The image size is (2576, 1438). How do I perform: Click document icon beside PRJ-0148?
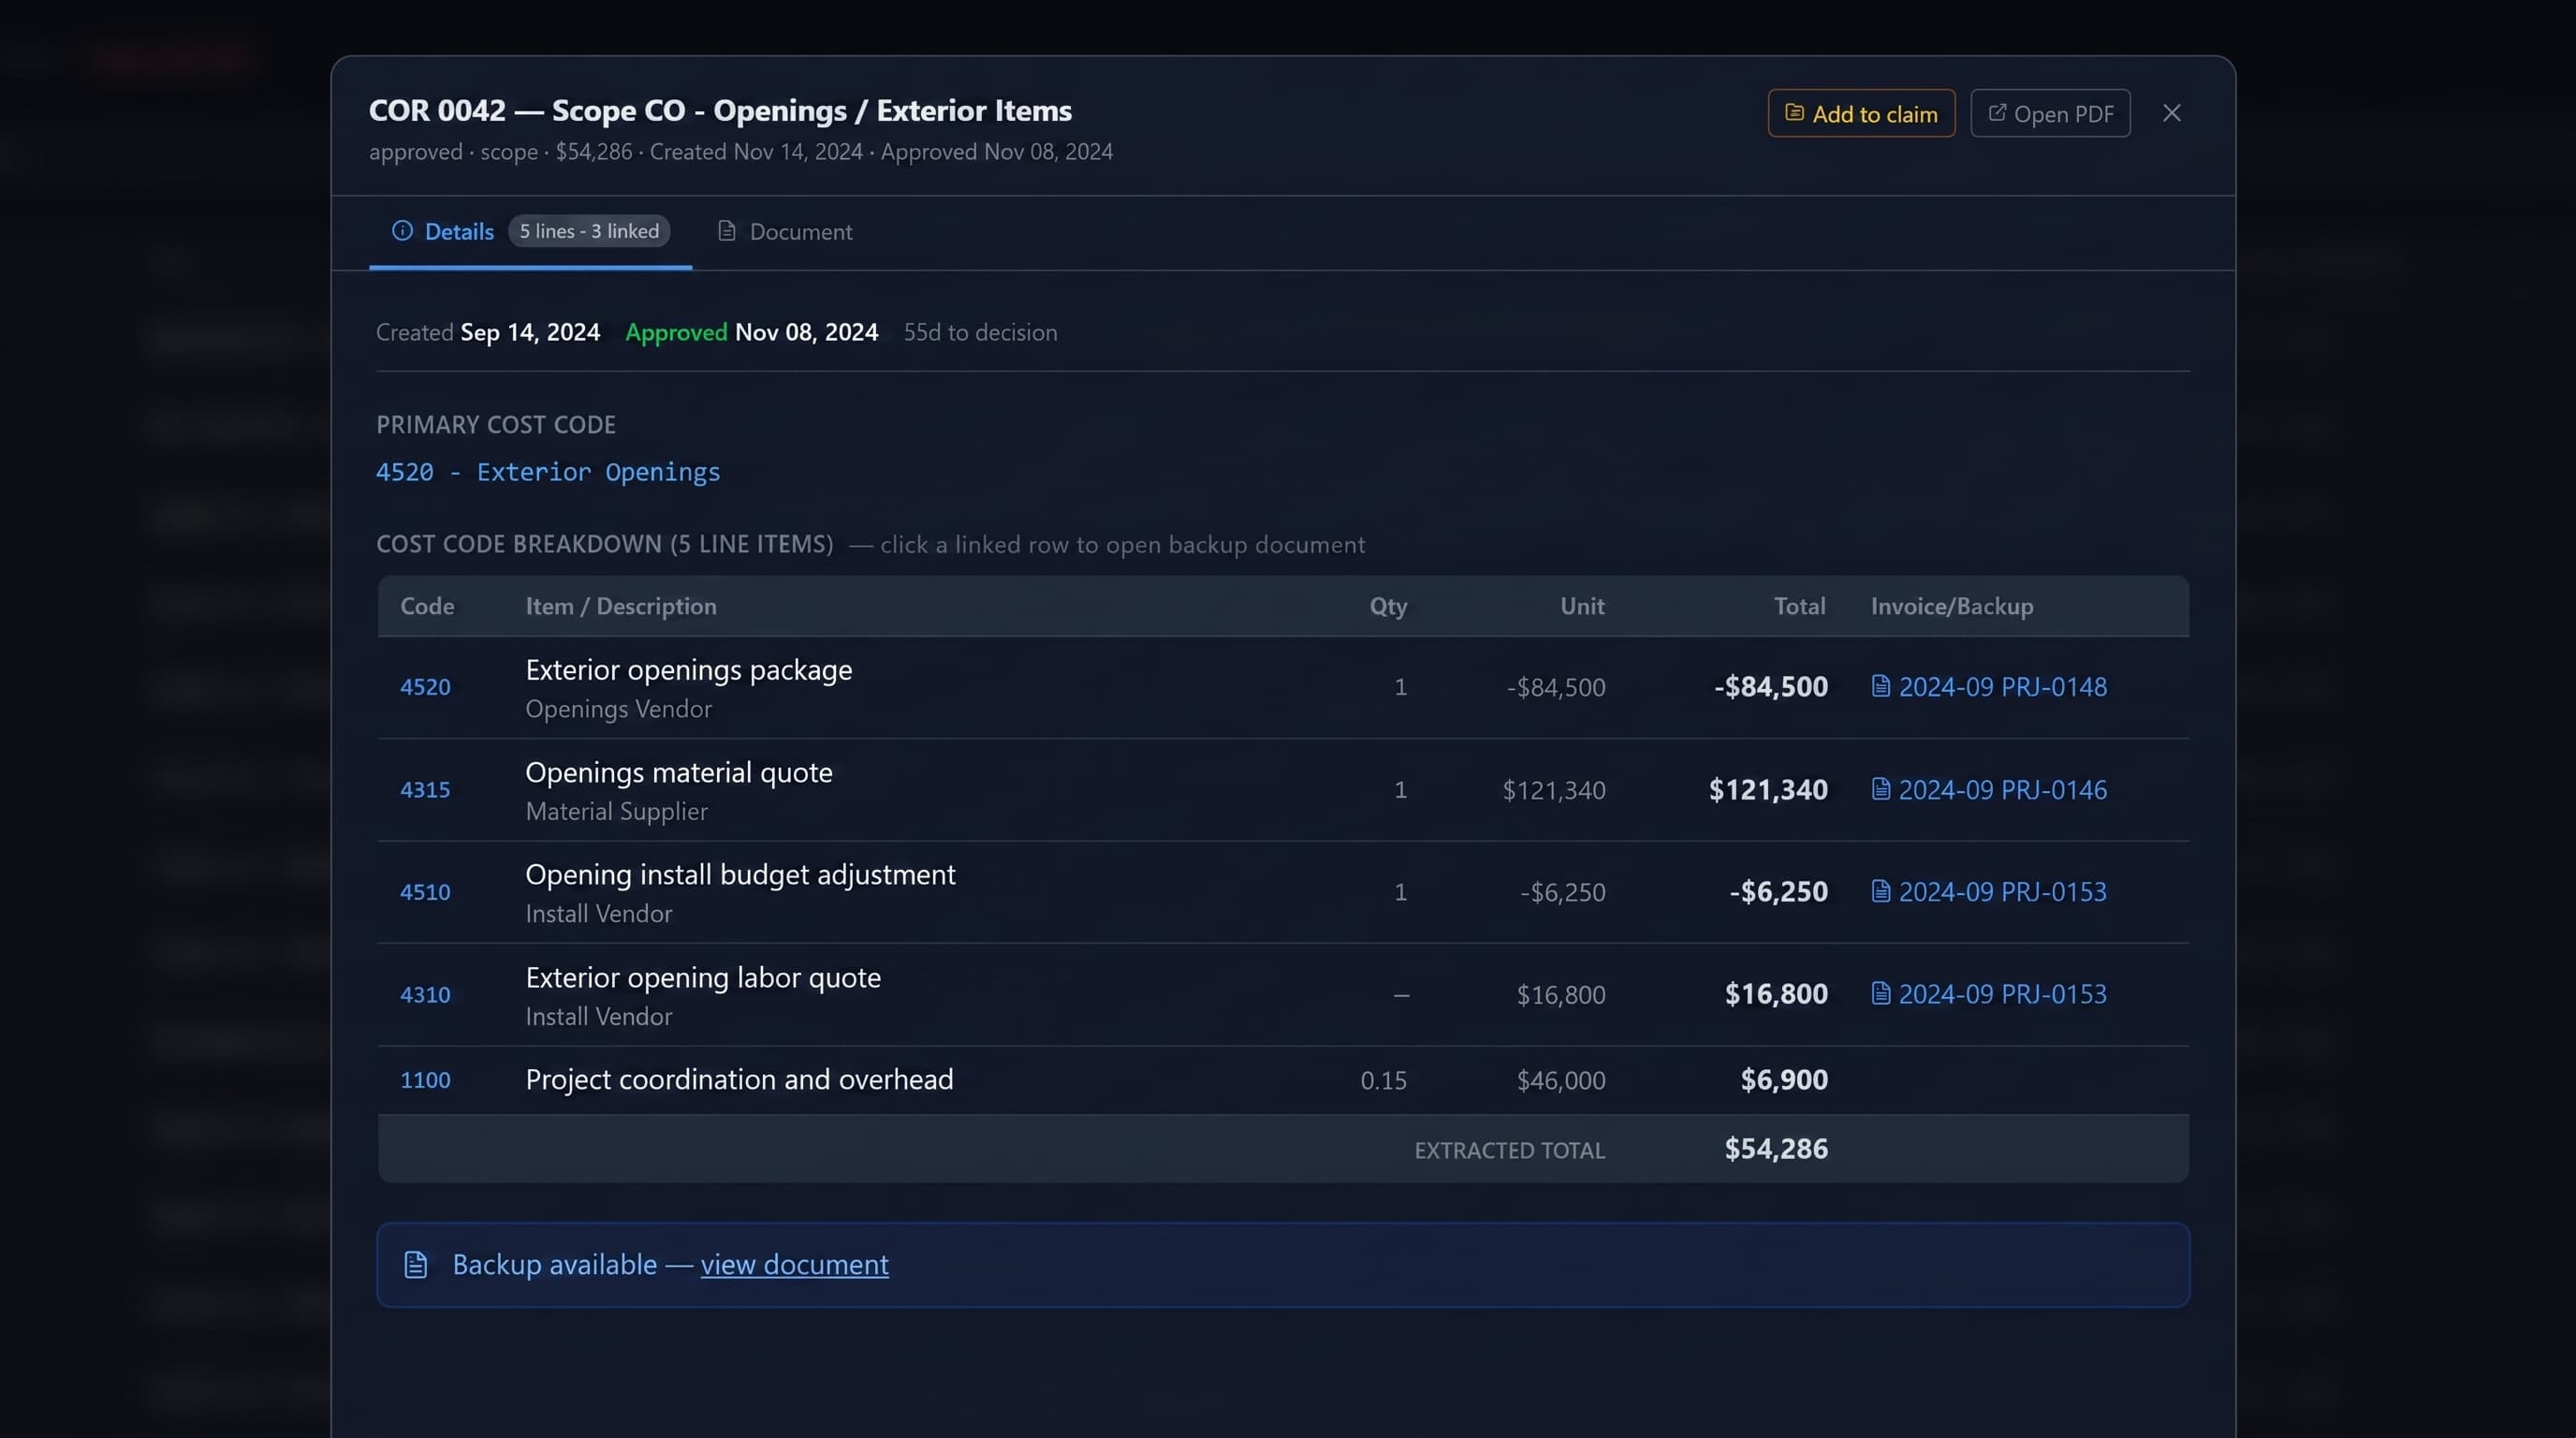coord(1880,686)
